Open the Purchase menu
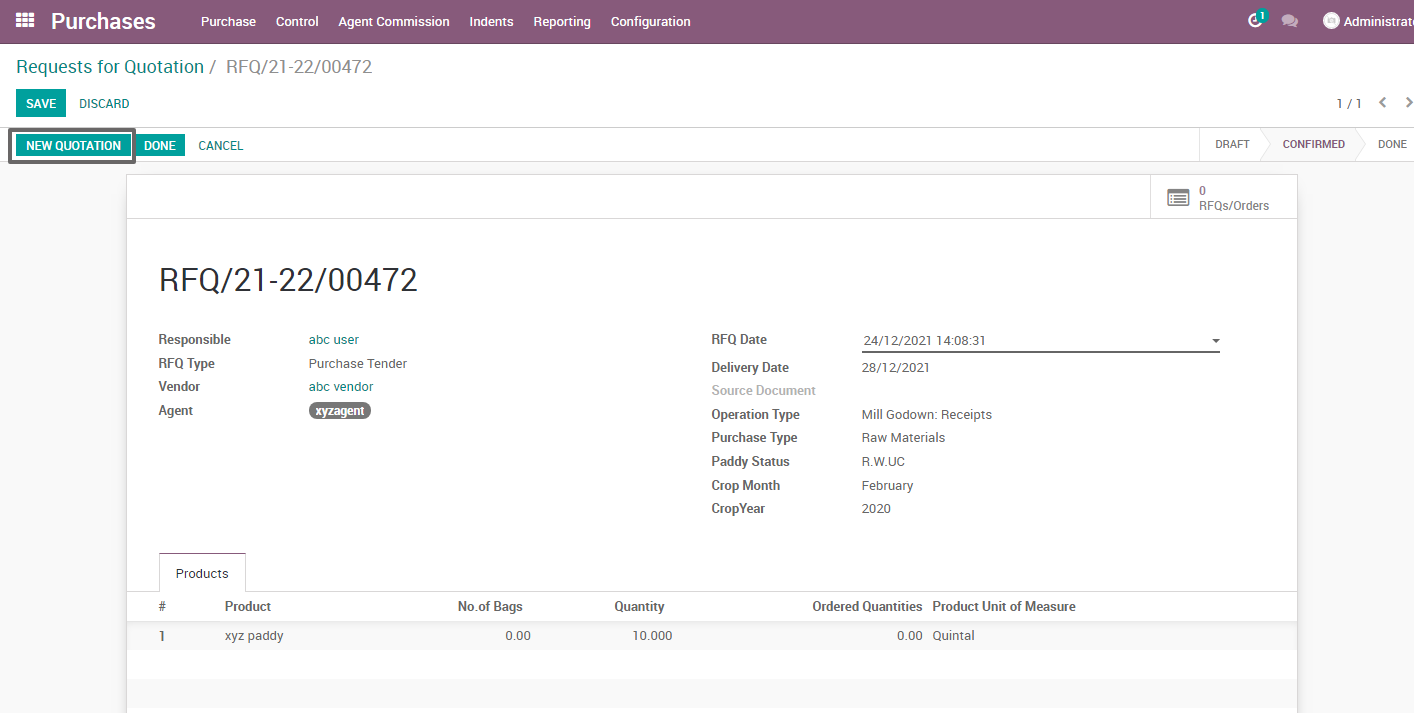1414x713 pixels. 228,21
